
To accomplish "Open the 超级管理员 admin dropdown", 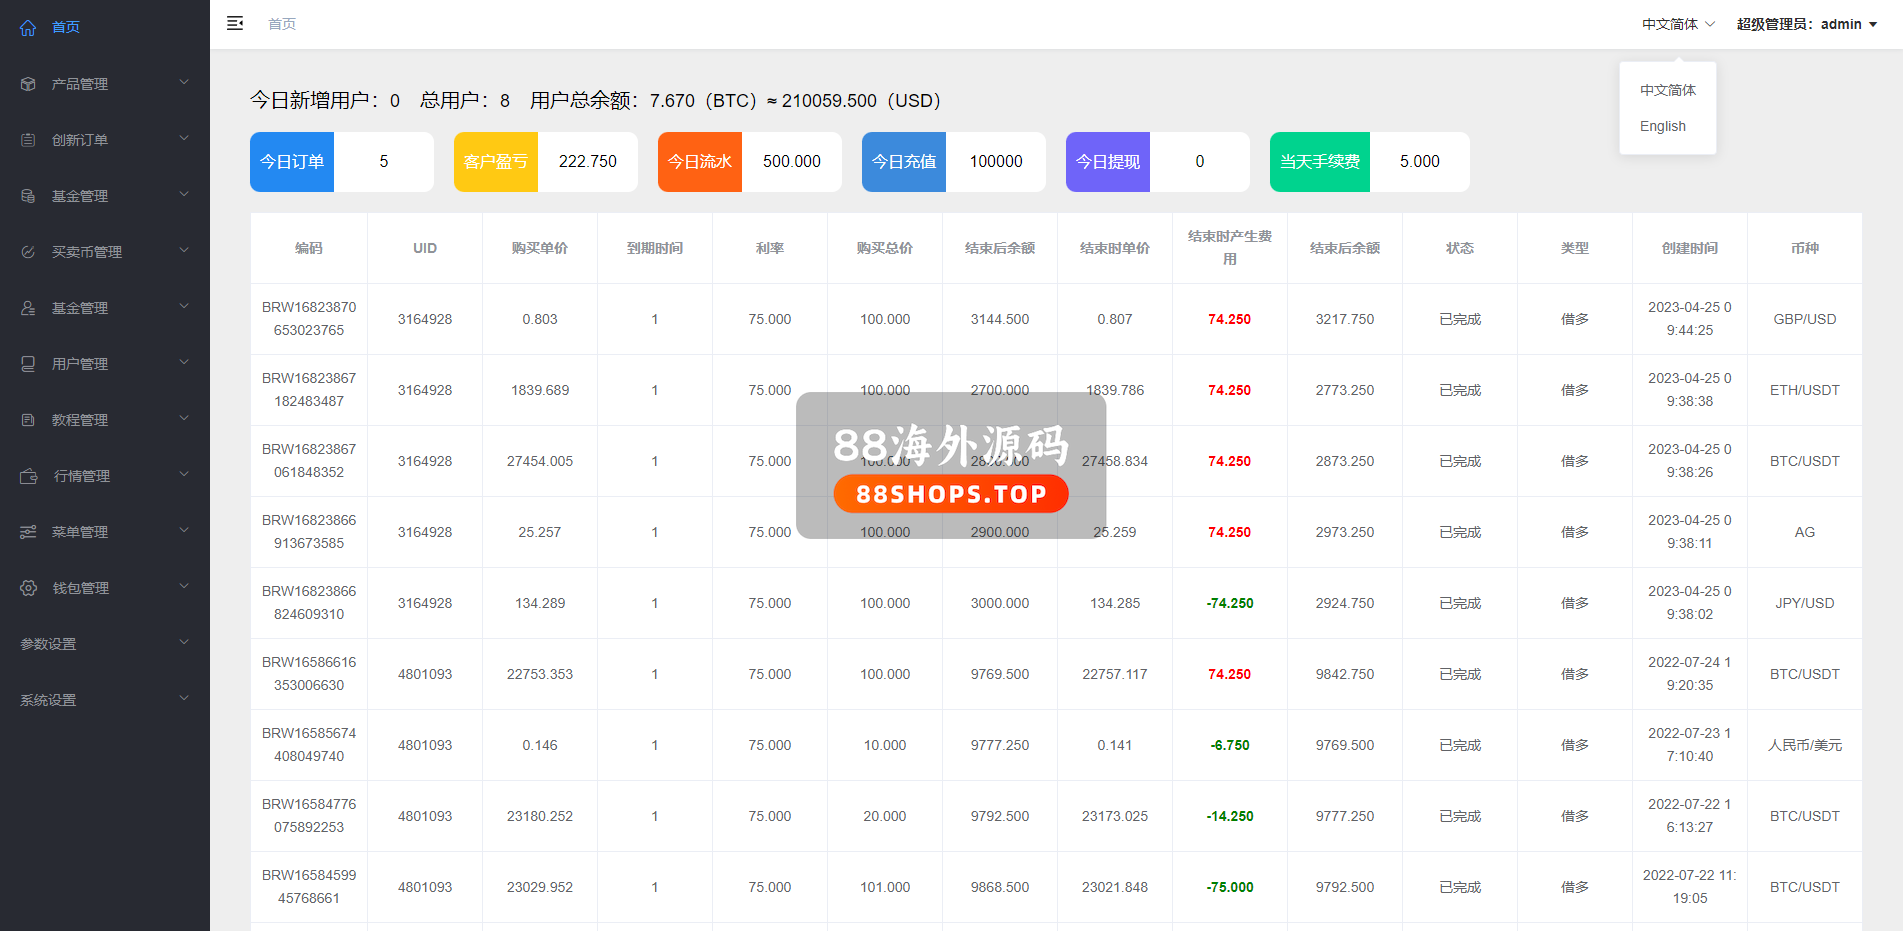I will tap(1806, 24).
